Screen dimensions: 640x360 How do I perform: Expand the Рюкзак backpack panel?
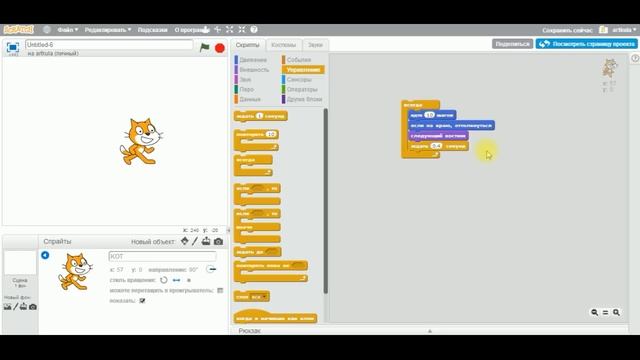click(429, 331)
